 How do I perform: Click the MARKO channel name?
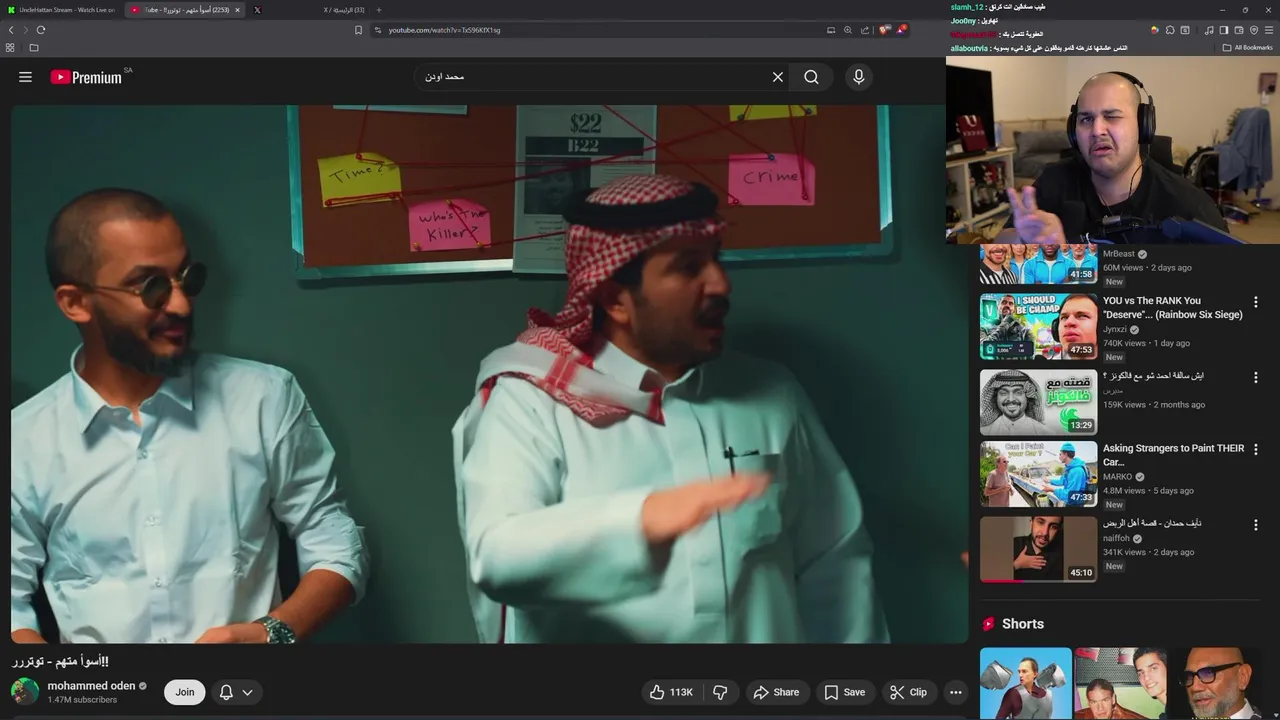coord(1118,477)
